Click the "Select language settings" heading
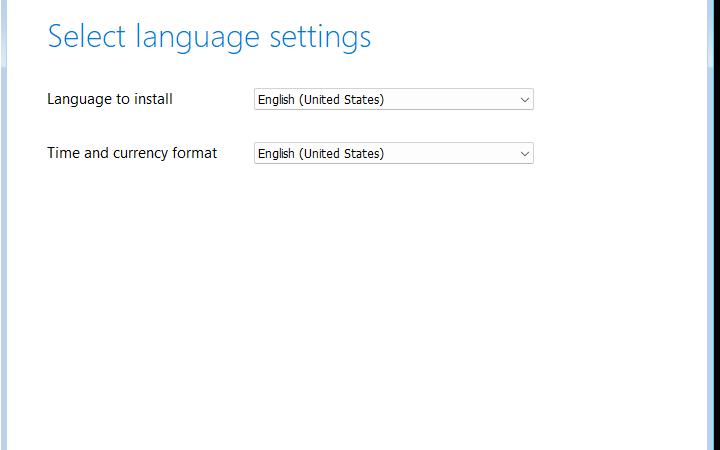 click(209, 37)
